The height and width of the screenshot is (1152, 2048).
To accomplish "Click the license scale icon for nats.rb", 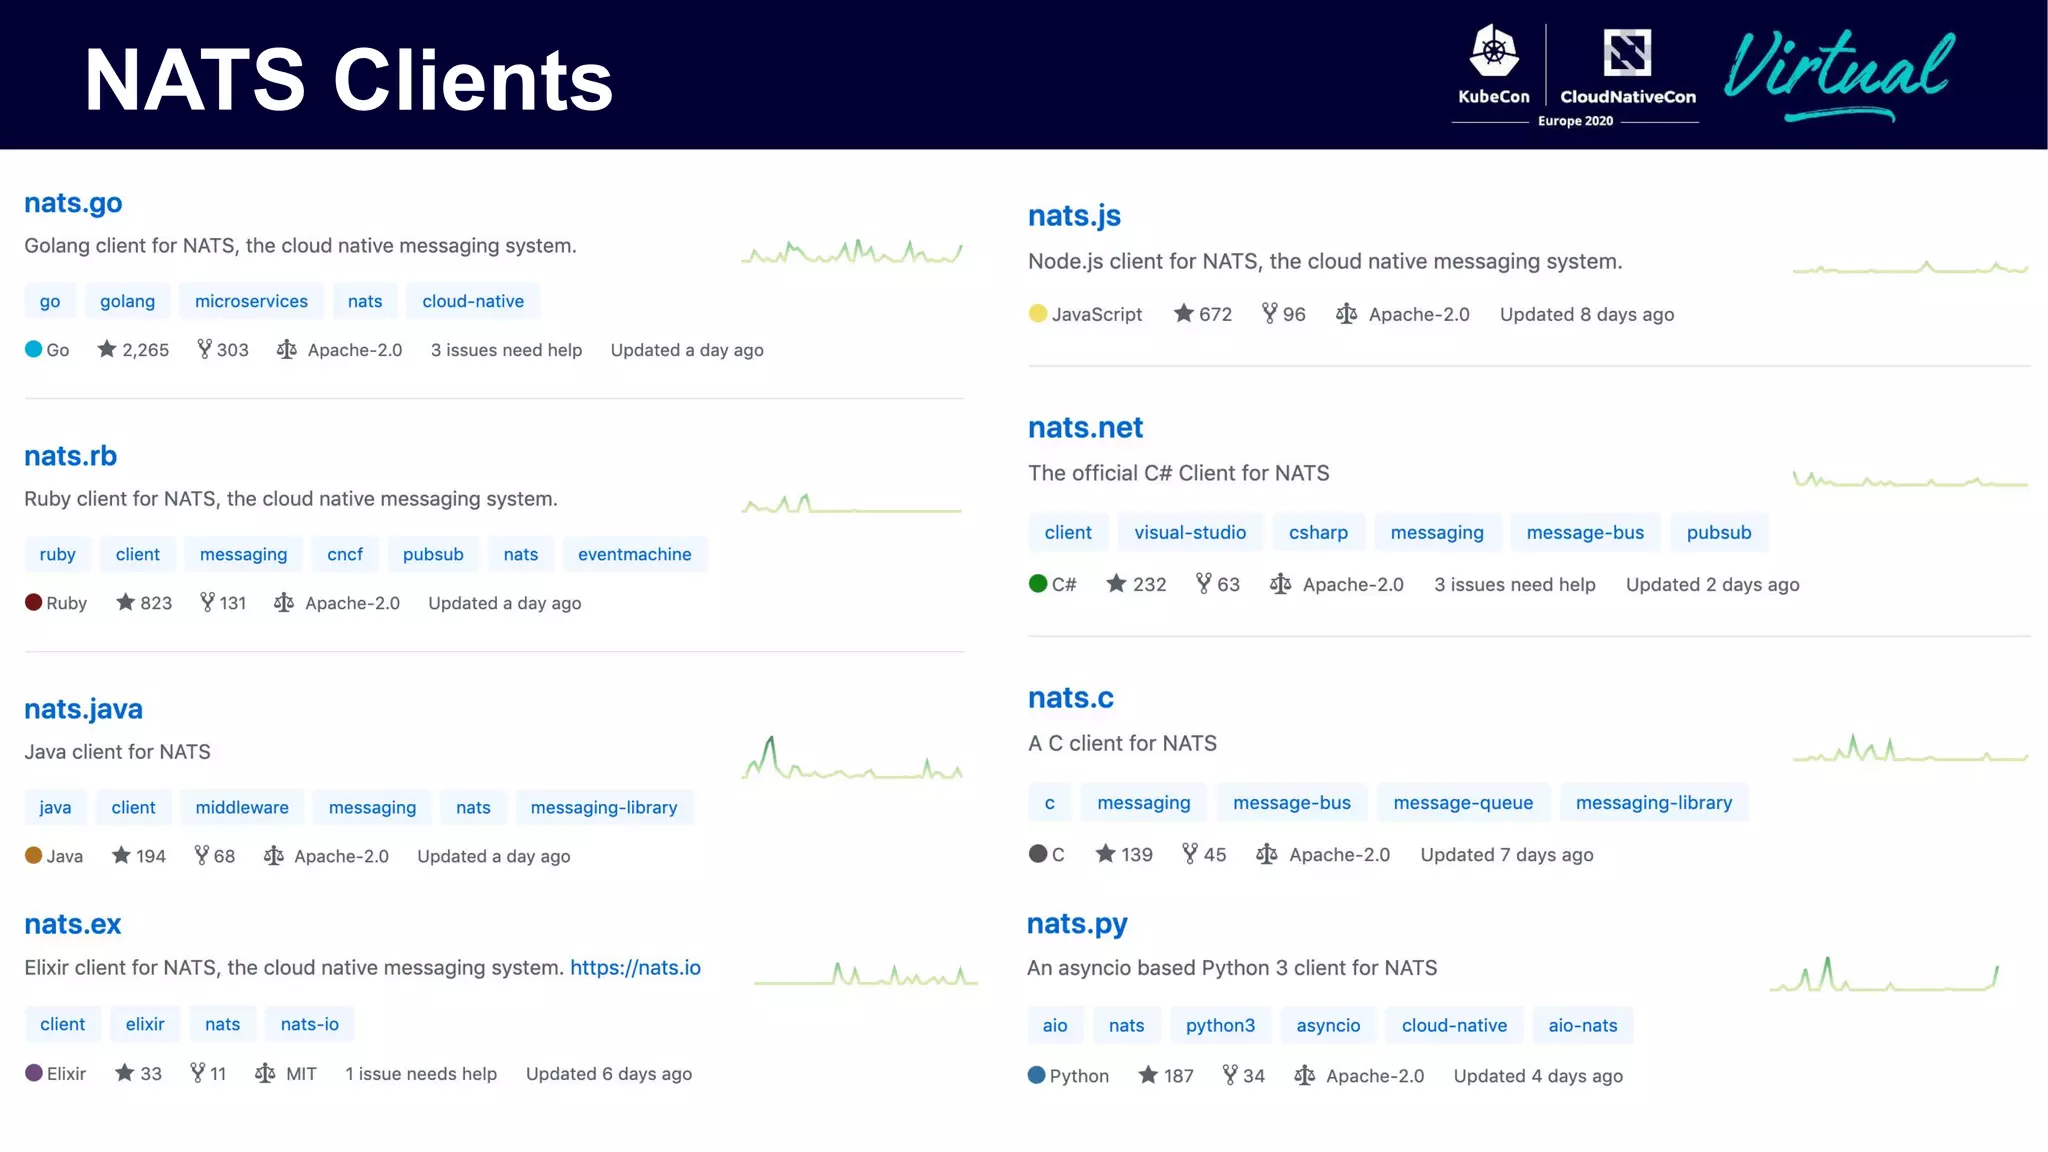I will pyautogui.click(x=284, y=602).
